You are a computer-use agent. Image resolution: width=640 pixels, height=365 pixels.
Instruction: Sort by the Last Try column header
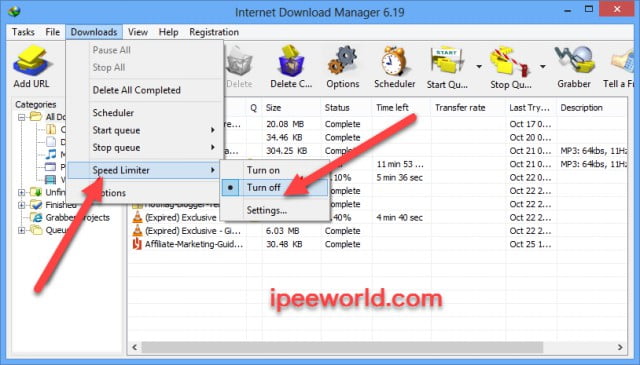531,108
